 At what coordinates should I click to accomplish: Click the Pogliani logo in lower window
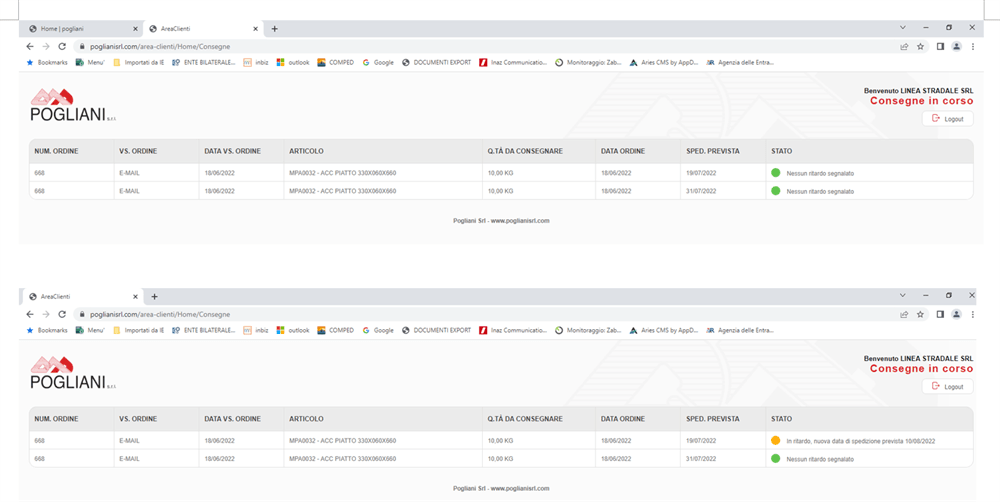point(73,373)
